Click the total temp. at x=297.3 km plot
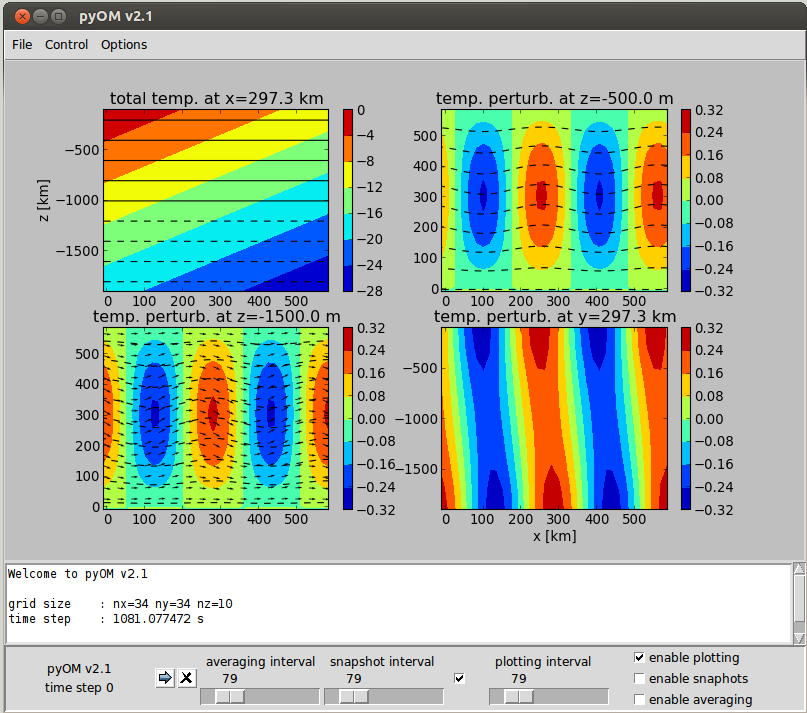The image size is (807, 713). point(215,200)
